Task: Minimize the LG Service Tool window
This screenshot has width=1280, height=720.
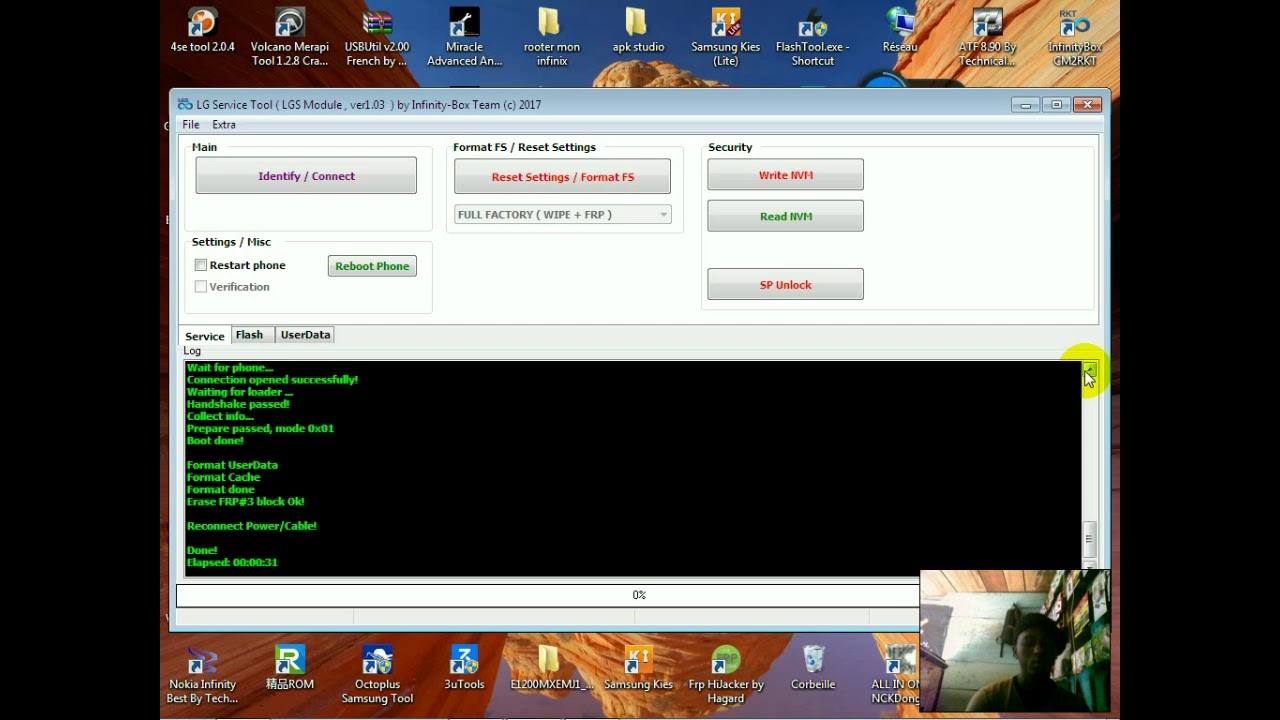Action: pyautogui.click(x=1025, y=104)
